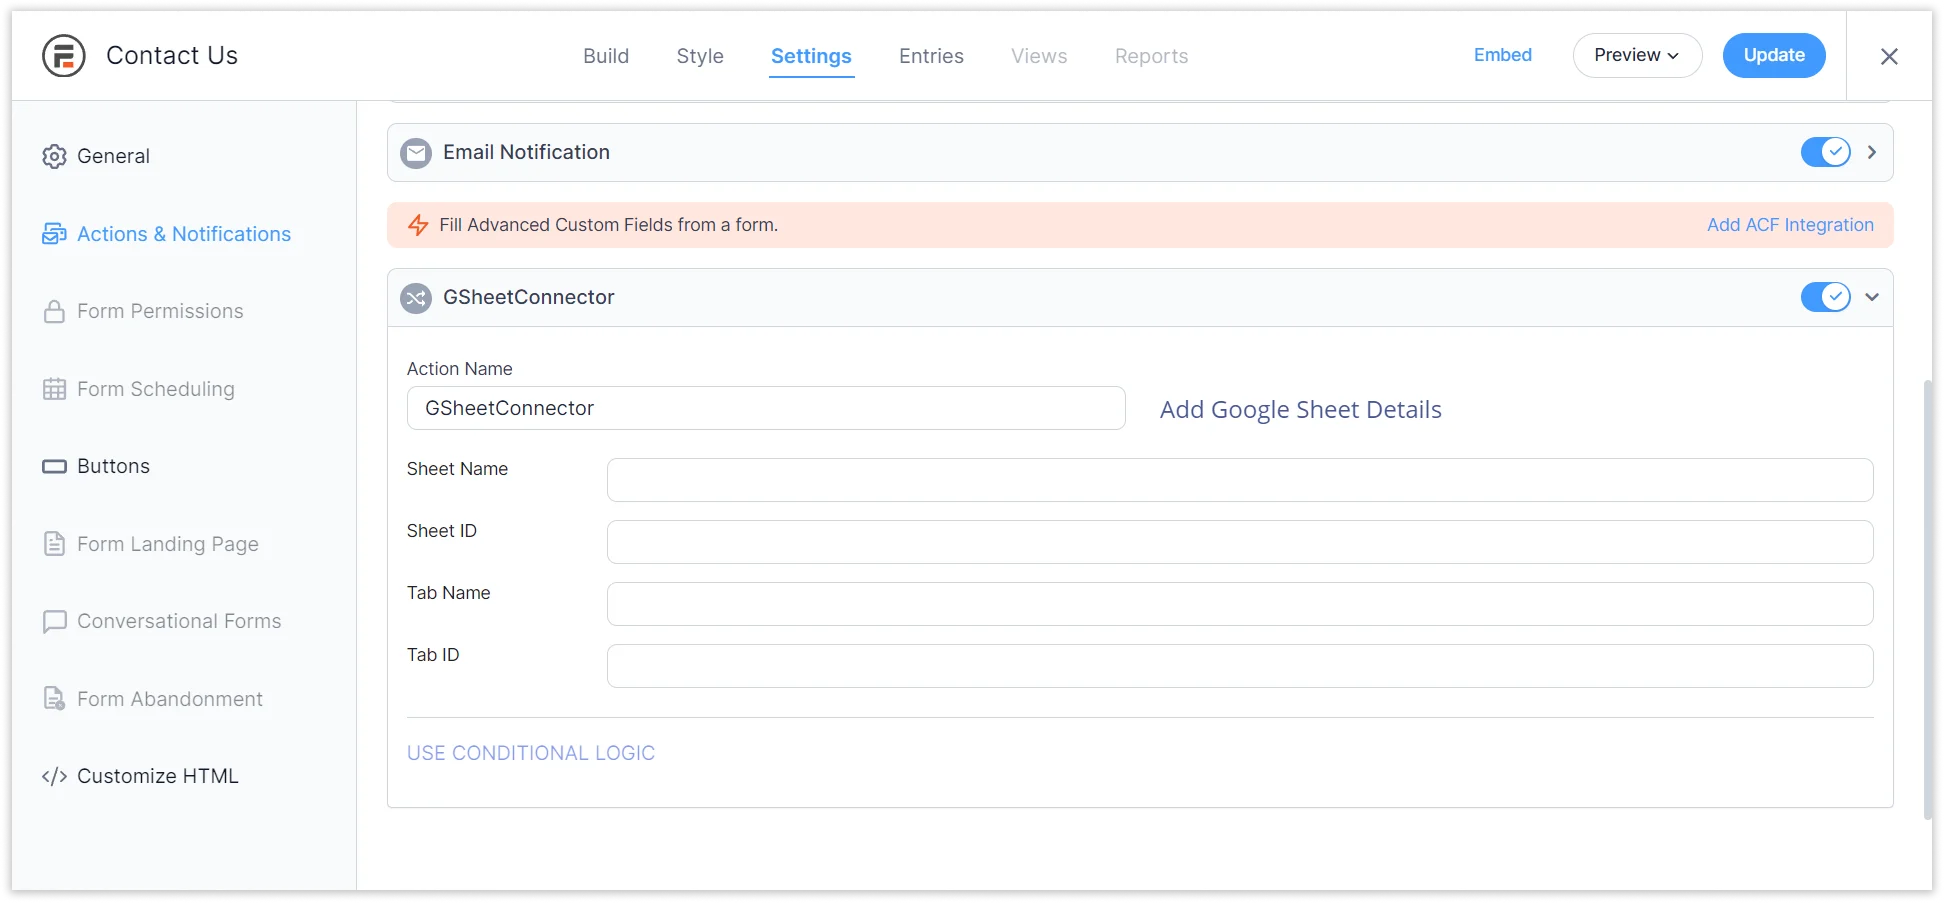Disable the Email Notification toggle
Image resolution: width=1944 pixels, height=903 pixels.
(x=1825, y=152)
